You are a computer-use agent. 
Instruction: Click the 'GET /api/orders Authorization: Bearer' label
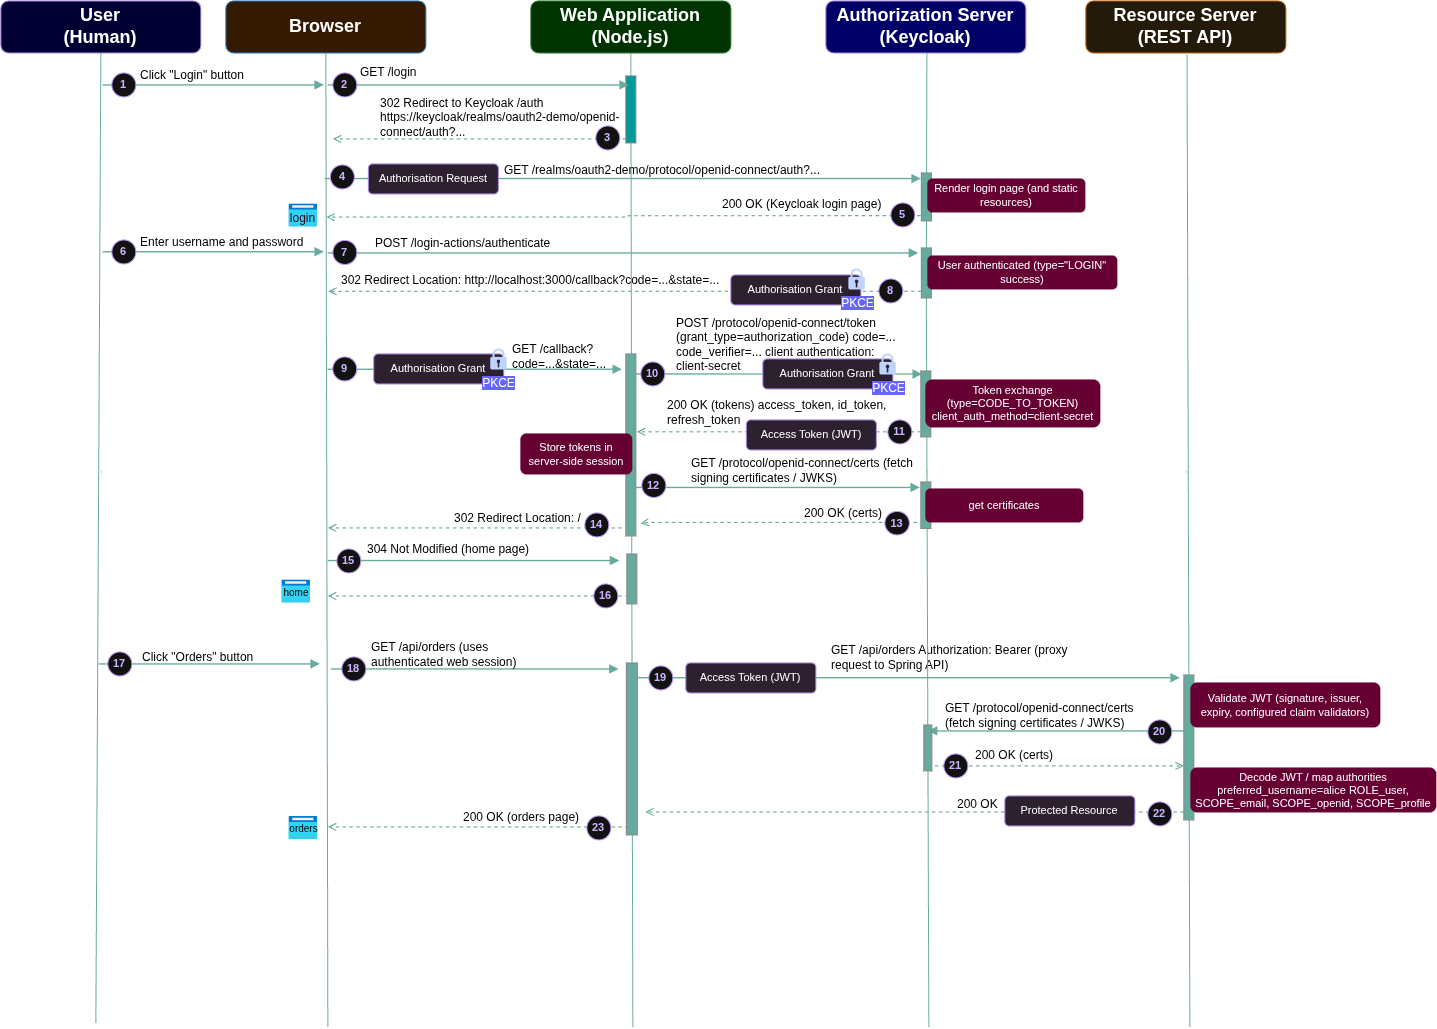(949, 657)
